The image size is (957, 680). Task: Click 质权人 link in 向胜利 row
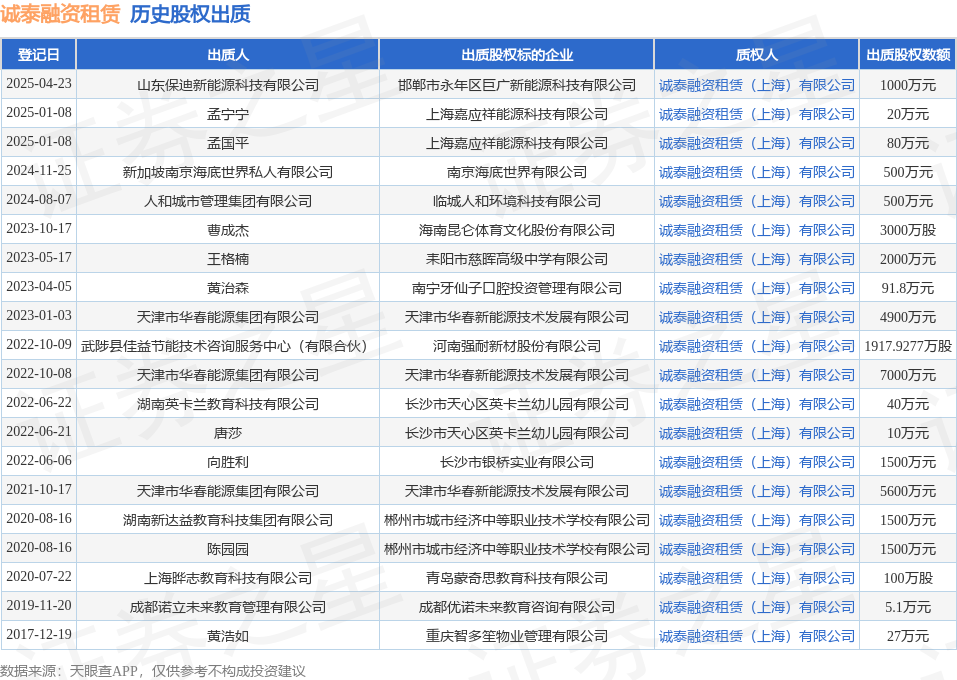(756, 462)
